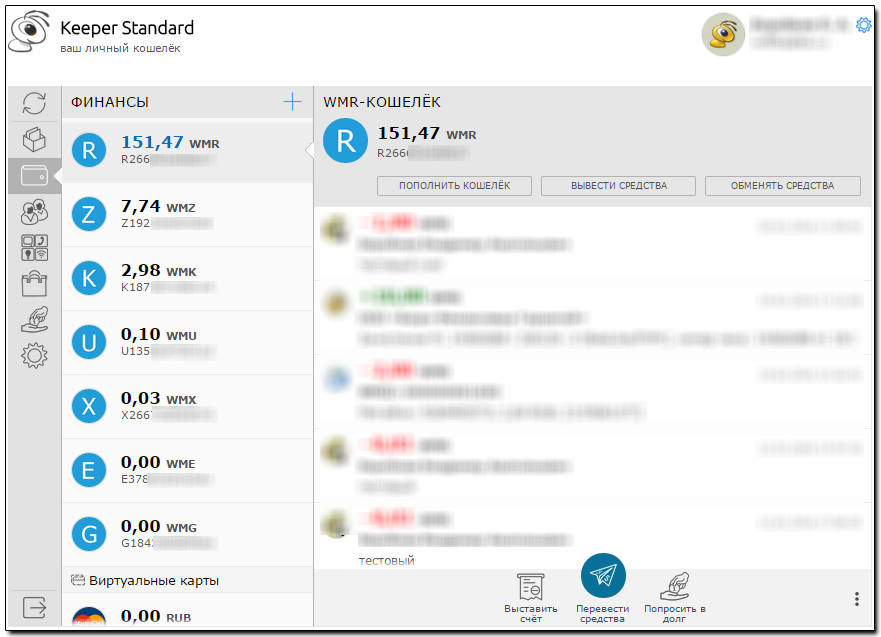This screenshot has width=881, height=637.
Task: Open the wallet finances sidebar section
Action: pyautogui.click(x=34, y=175)
